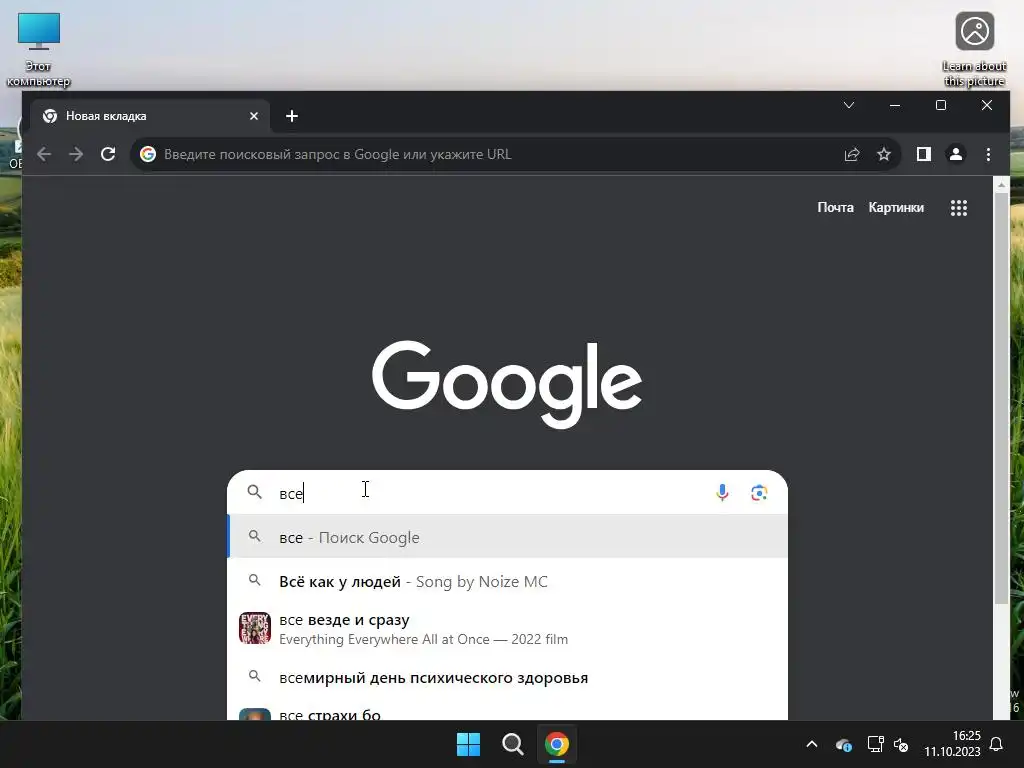Share this page via address bar icon

[852, 154]
